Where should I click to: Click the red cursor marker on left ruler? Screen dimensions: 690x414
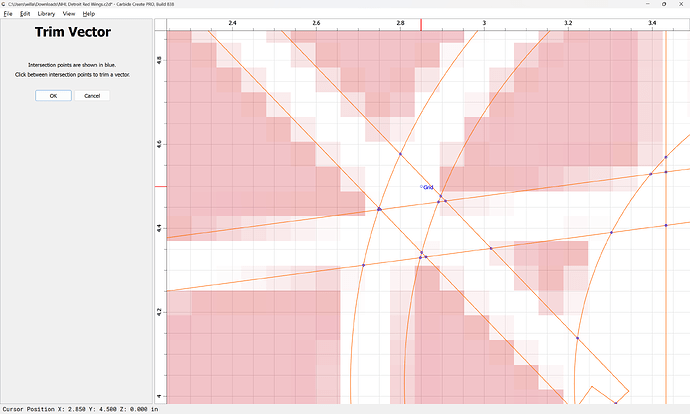(159, 186)
